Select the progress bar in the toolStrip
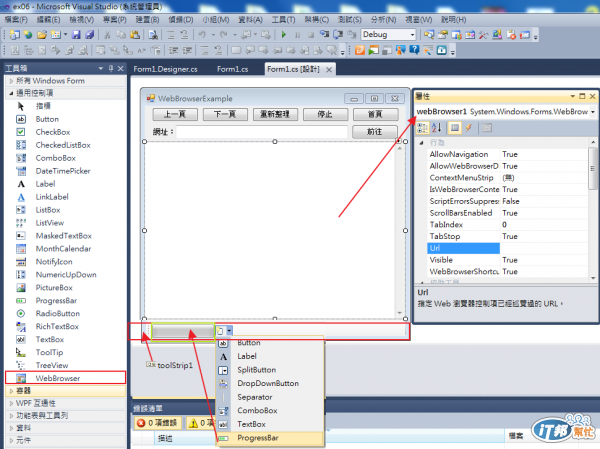Image resolution: width=600 pixels, height=449 pixels. click(183, 331)
